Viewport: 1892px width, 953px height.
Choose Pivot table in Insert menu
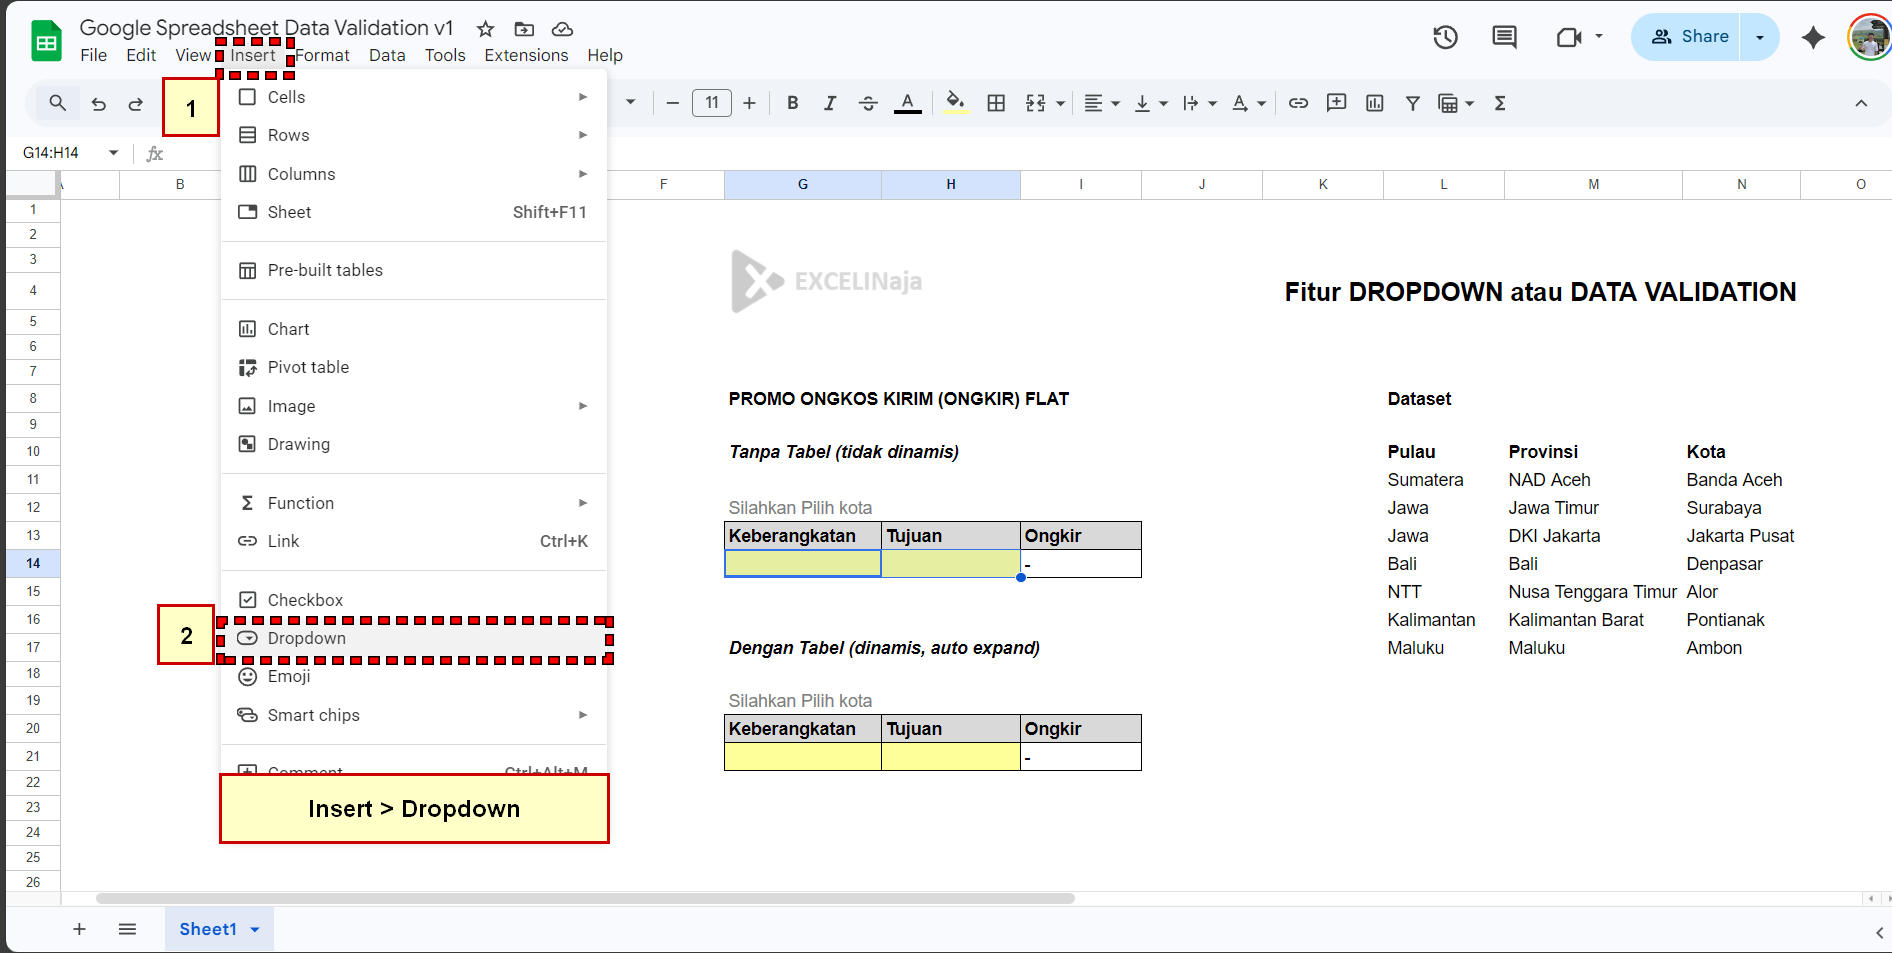click(x=308, y=367)
